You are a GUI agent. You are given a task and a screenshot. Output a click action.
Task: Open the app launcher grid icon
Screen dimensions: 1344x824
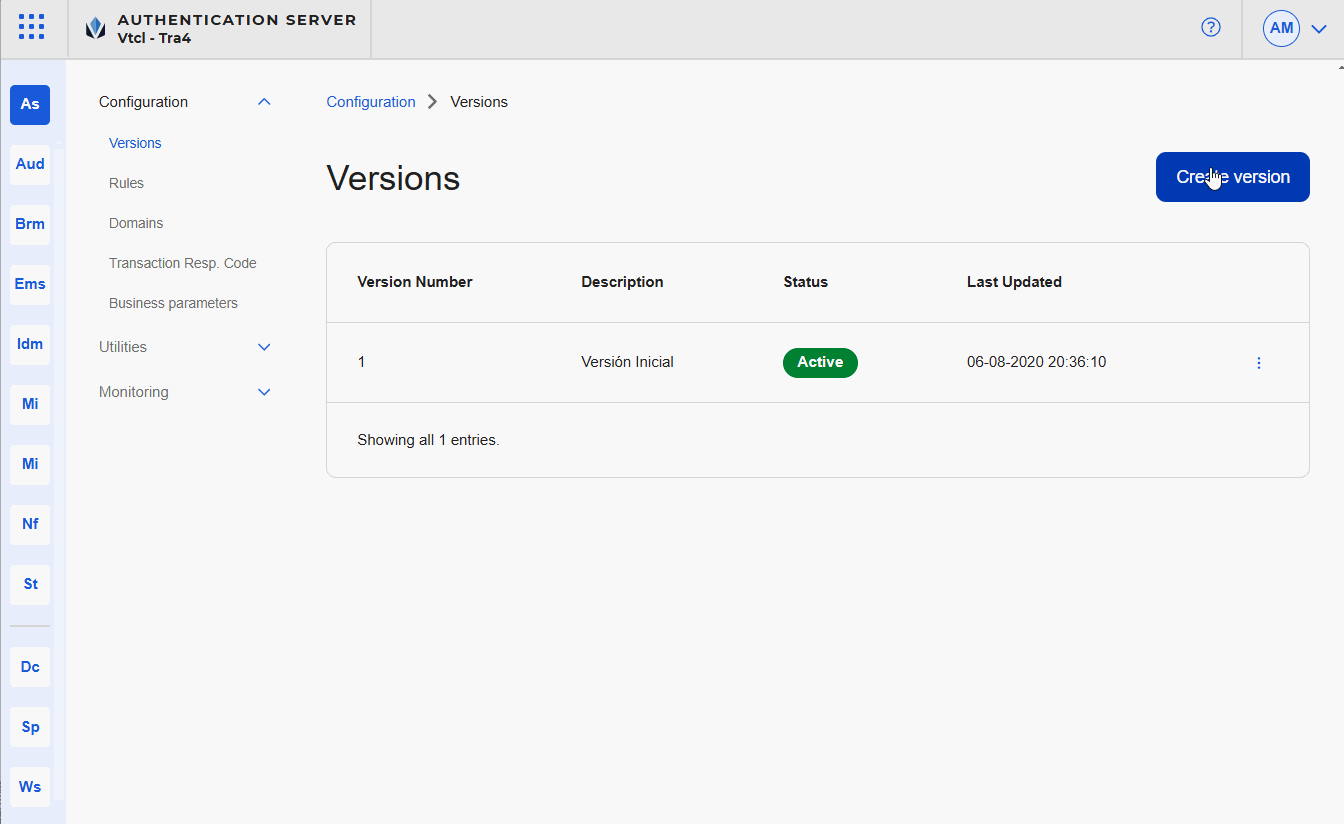(x=31, y=27)
